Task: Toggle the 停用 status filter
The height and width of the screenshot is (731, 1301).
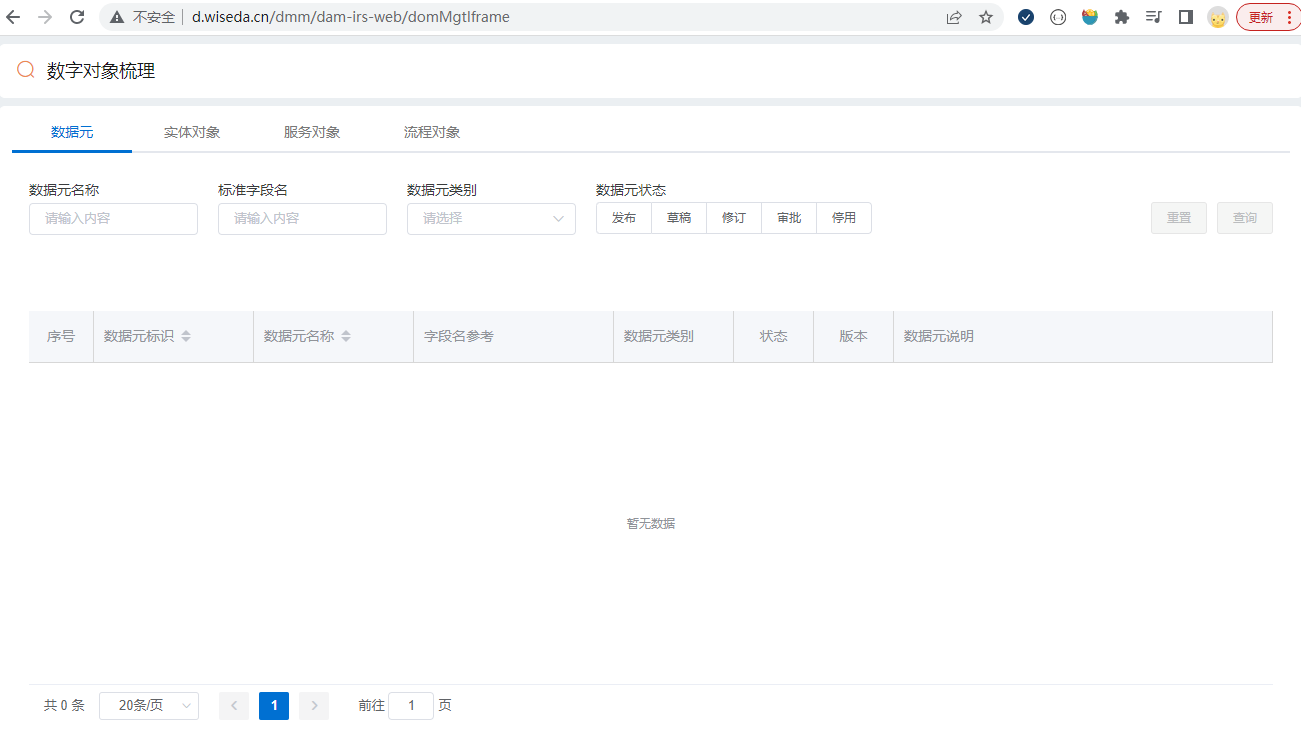Action: [x=844, y=218]
